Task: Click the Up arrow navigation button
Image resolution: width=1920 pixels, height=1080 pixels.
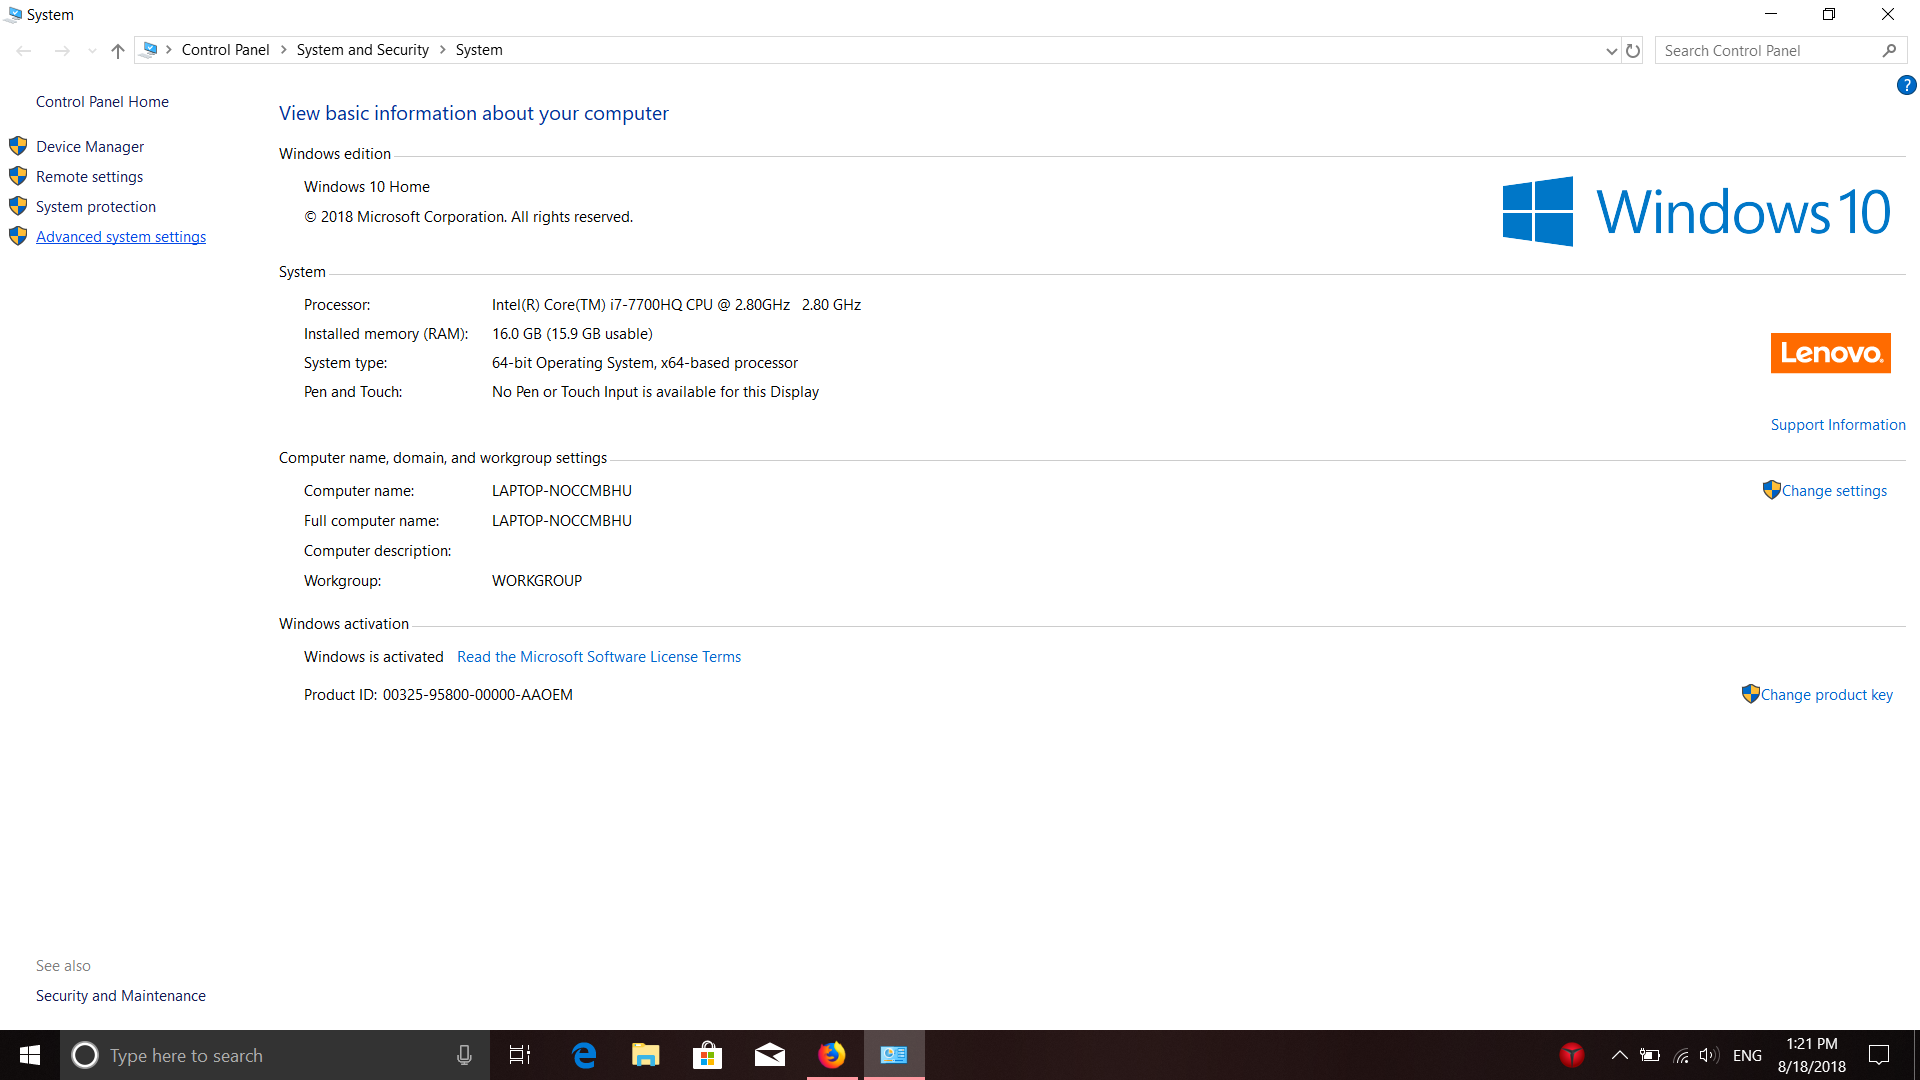Action: click(118, 51)
